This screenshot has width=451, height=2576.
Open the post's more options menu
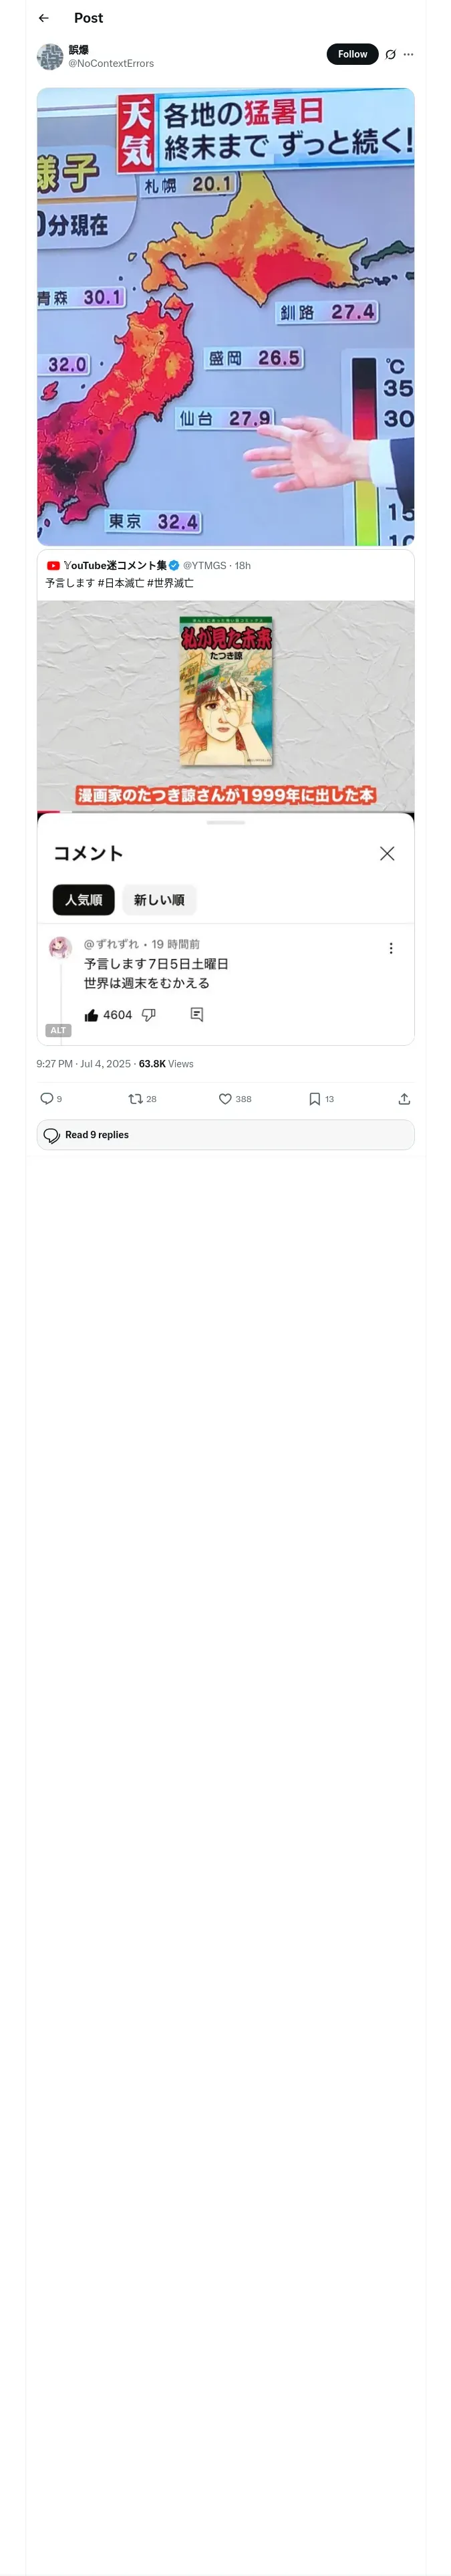click(408, 55)
